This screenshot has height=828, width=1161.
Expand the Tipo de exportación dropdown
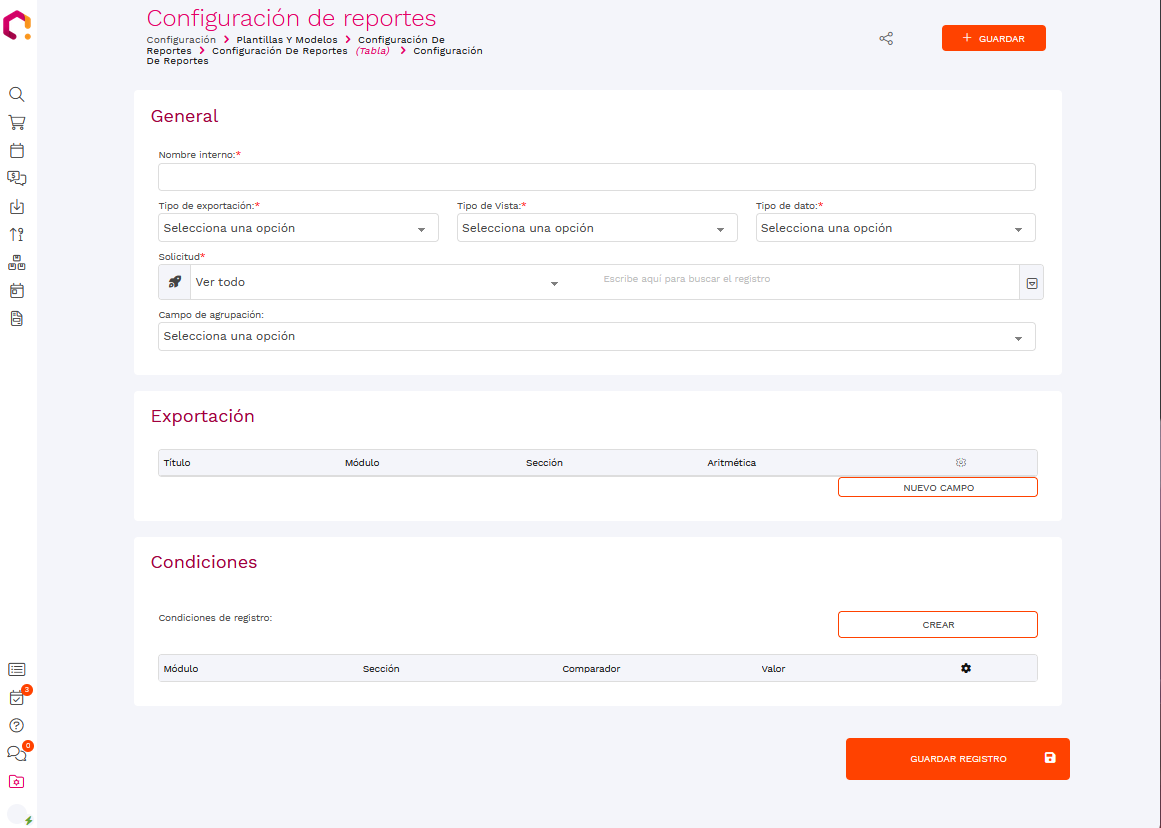298,228
